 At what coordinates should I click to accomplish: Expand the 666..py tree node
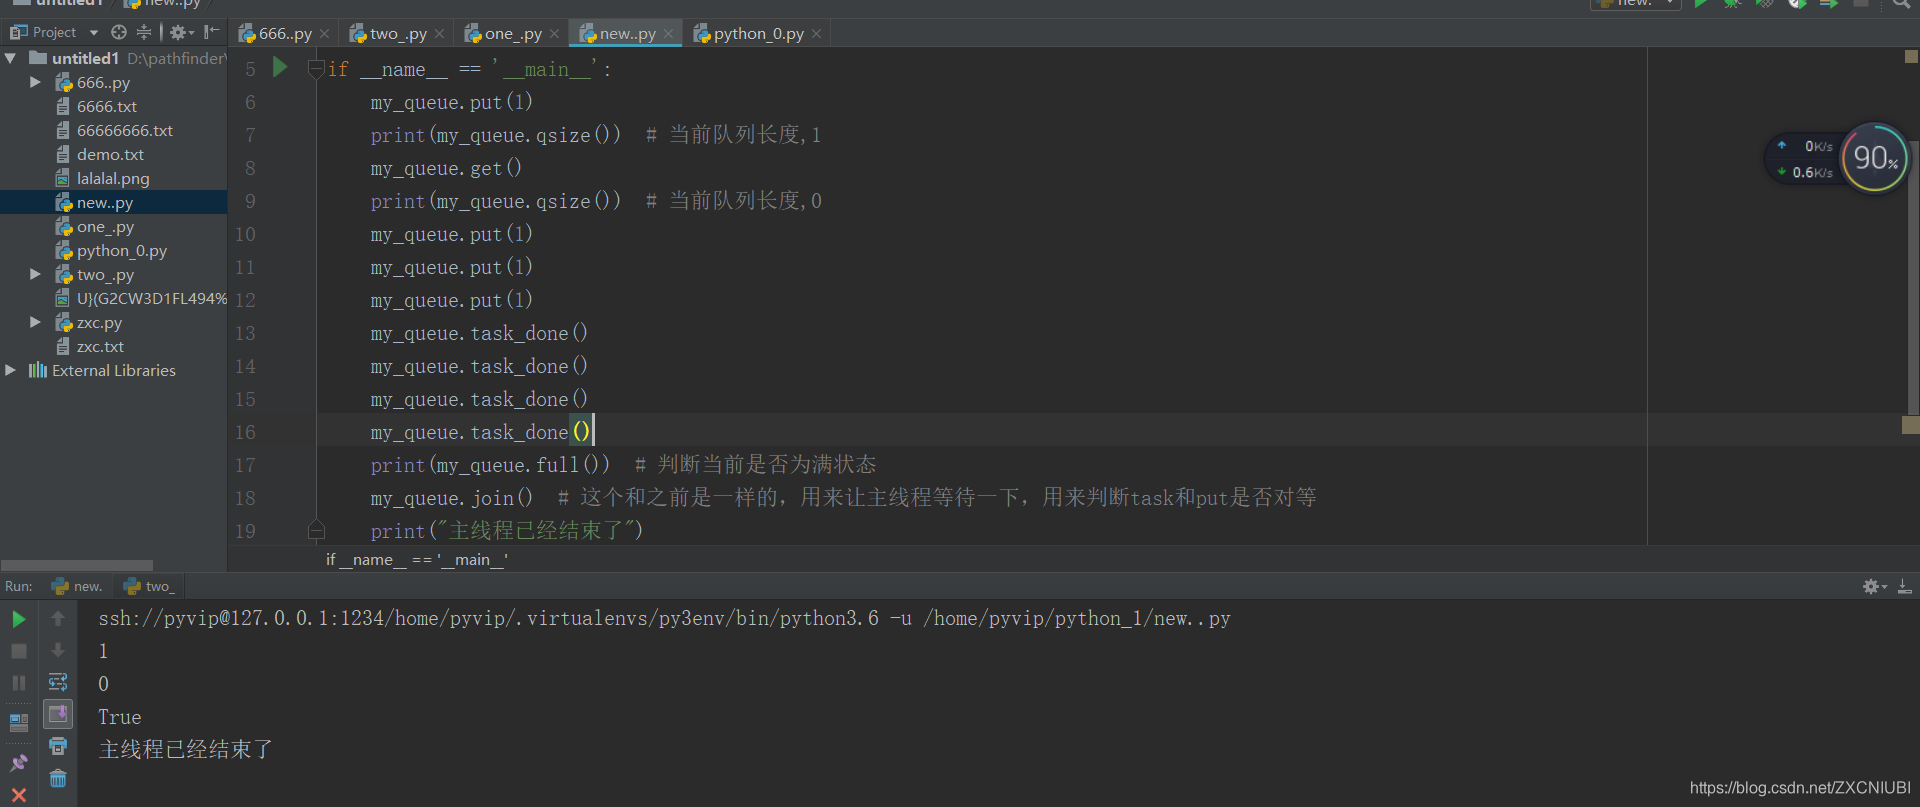point(35,82)
